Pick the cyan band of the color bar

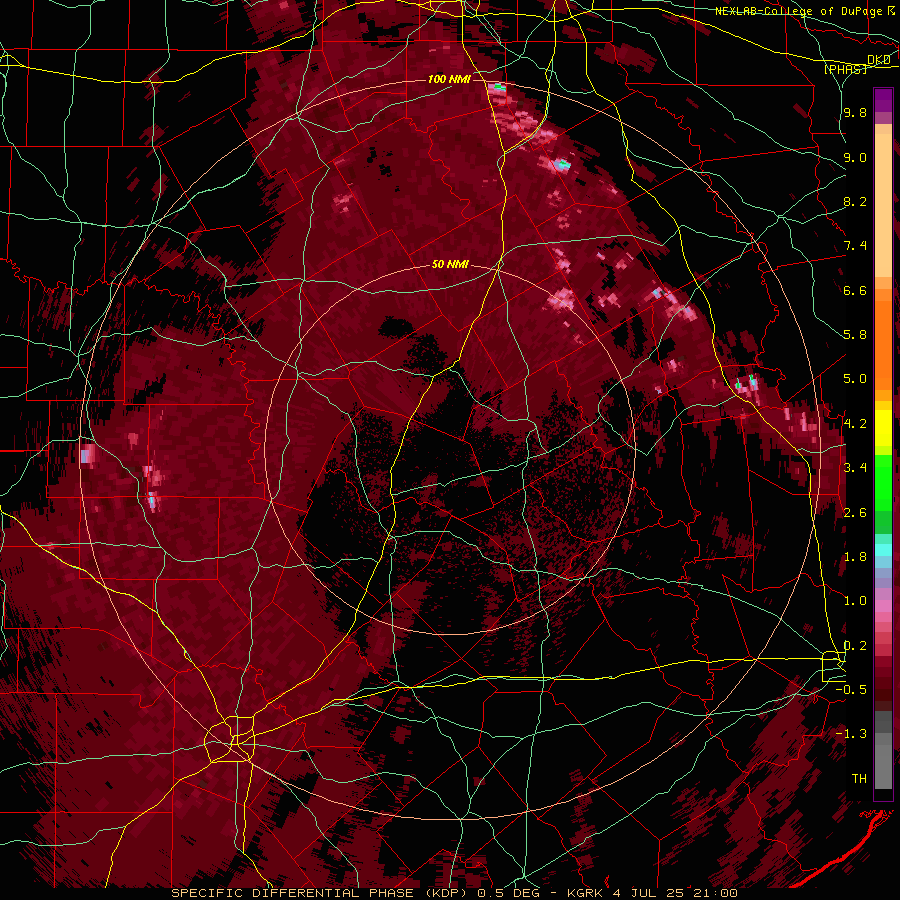(x=883, y=550)
